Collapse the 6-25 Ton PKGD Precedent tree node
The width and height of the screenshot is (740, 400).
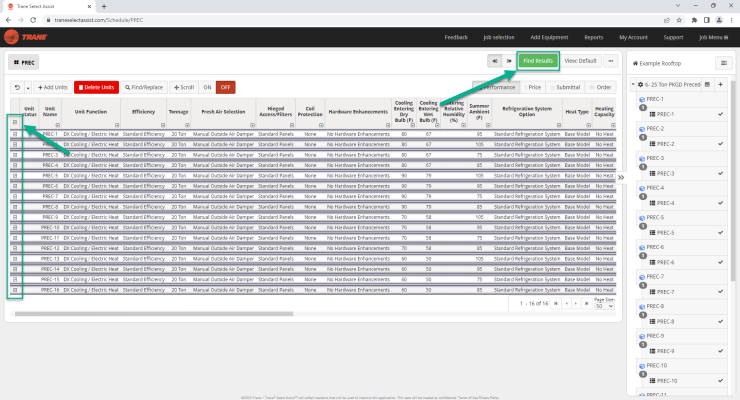(x=633, y=84)
